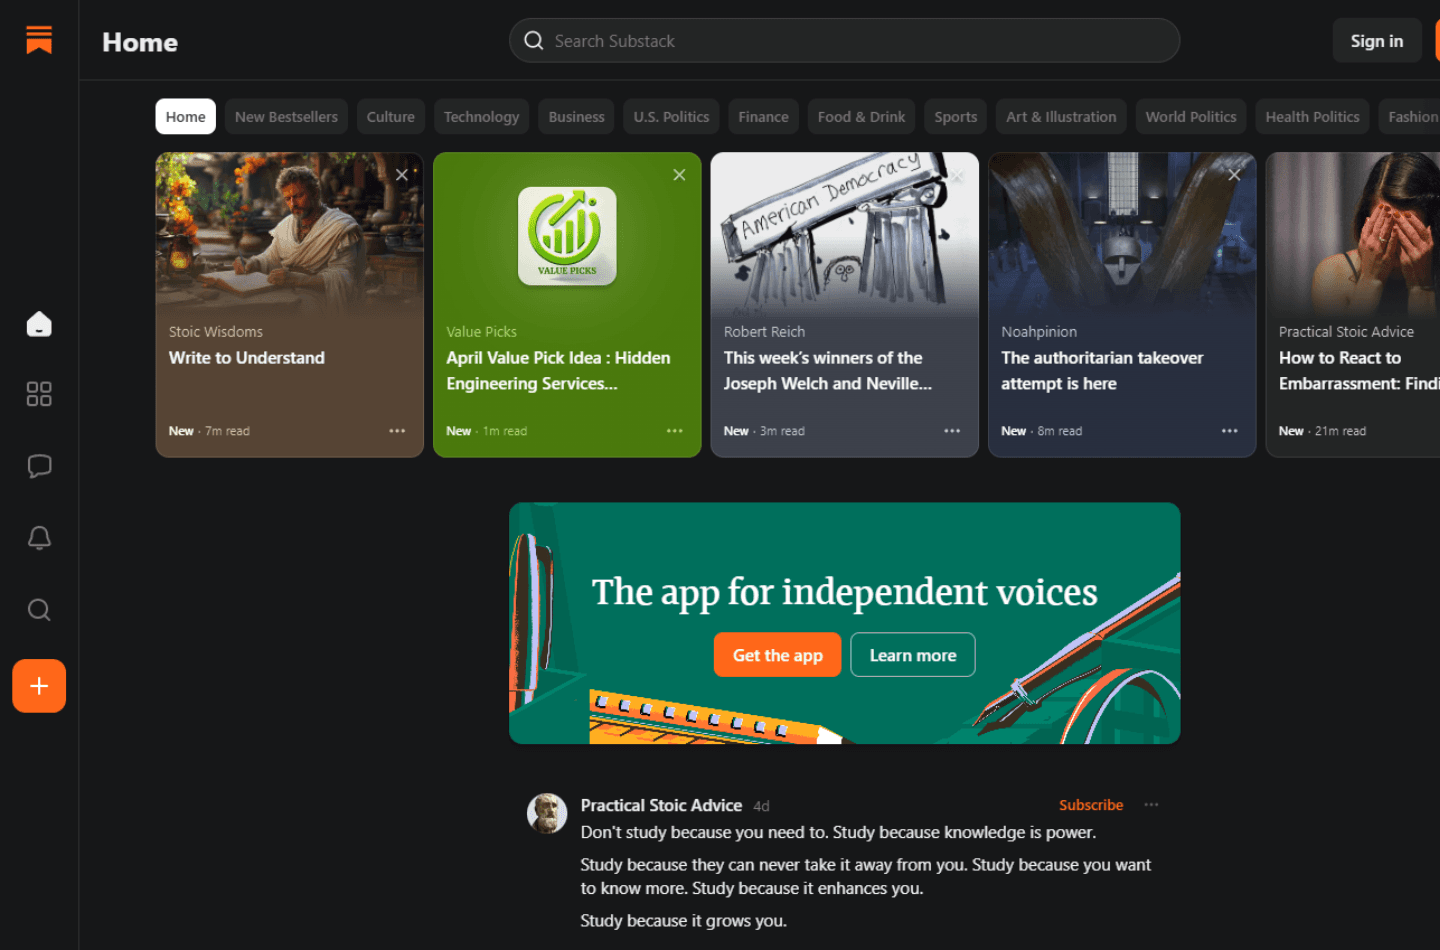Open more options on Noahpinion card
Image resolution: width=1440 pixels, height=950 pixels.
1230,431
